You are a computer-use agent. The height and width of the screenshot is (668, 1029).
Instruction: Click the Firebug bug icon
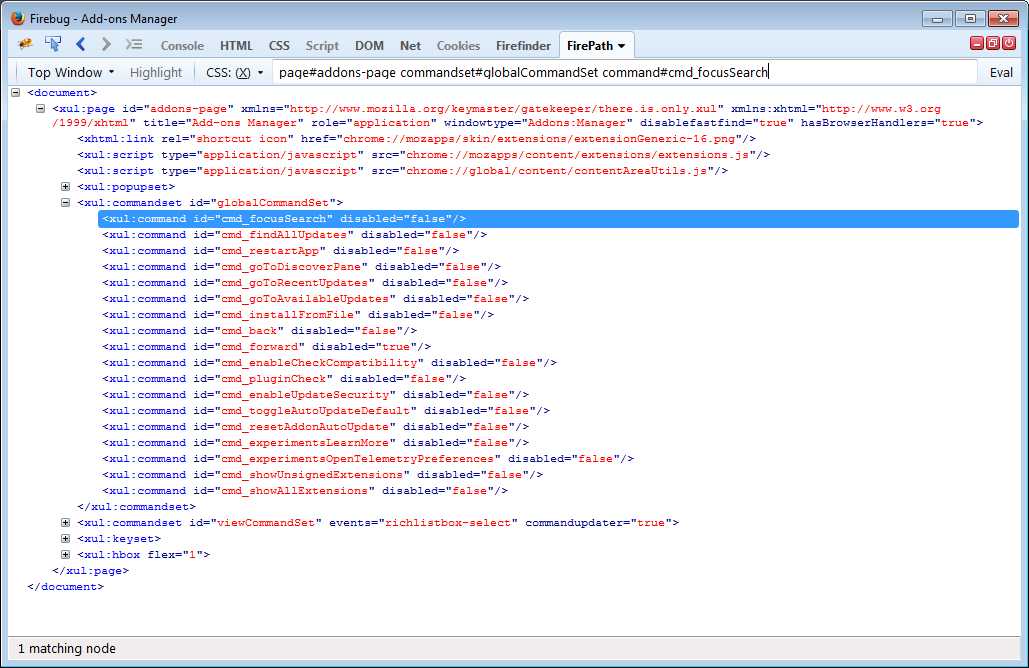[26, 45]
